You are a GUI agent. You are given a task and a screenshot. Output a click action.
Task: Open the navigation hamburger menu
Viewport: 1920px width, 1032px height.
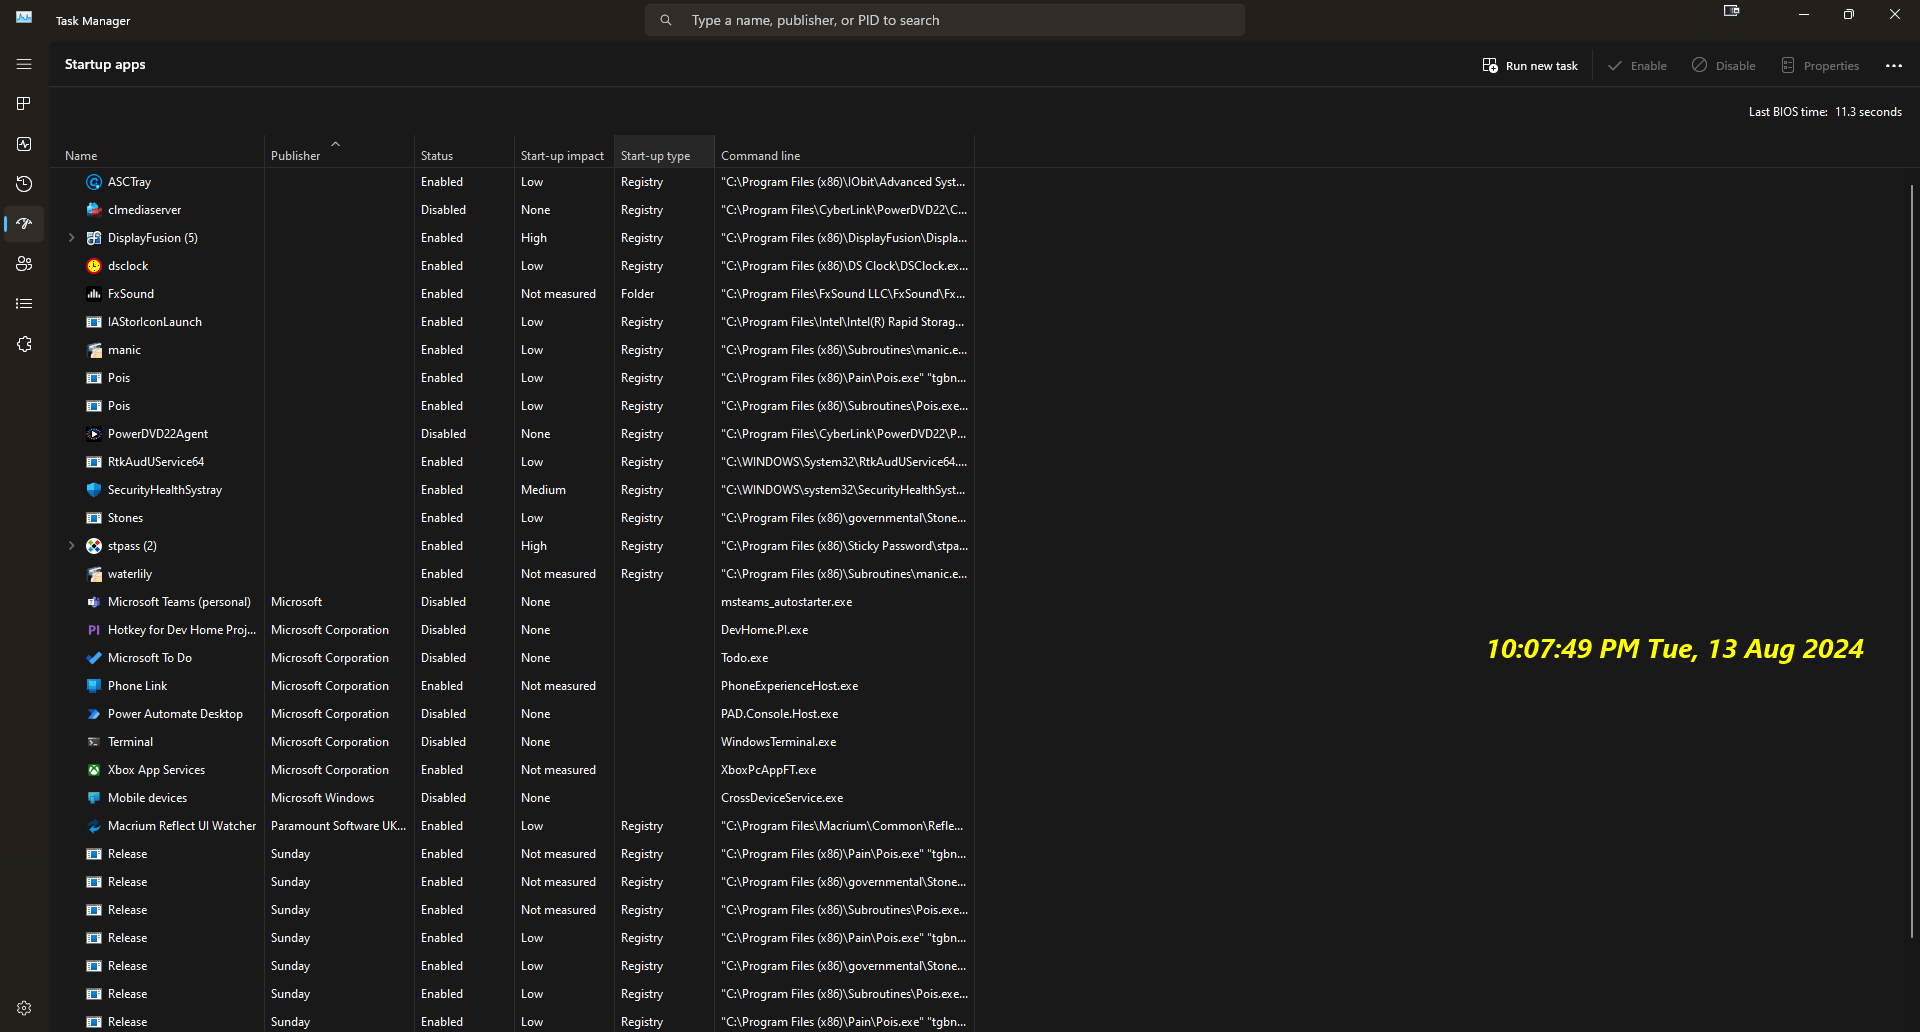[x=24, y=64]
